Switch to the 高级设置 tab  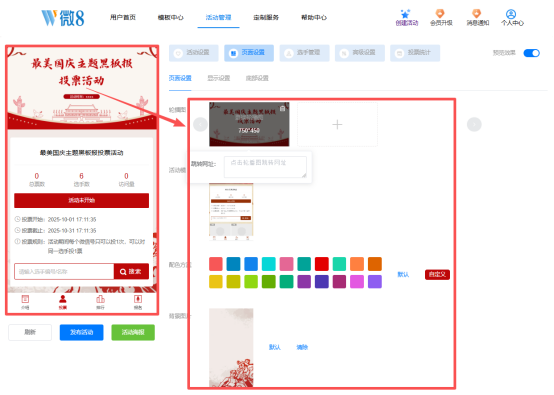[x=360, y=53]
